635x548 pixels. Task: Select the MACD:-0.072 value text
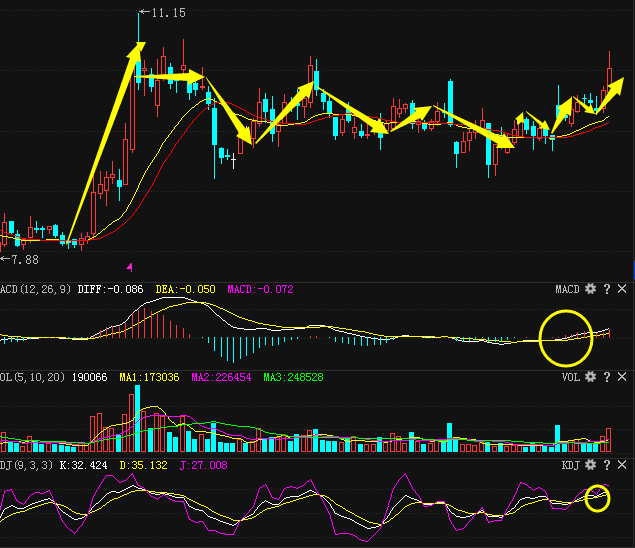click(x=260, y=289)
